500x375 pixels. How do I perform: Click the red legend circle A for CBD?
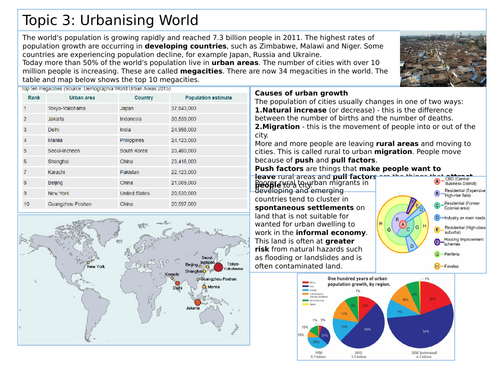pos(437,181)
